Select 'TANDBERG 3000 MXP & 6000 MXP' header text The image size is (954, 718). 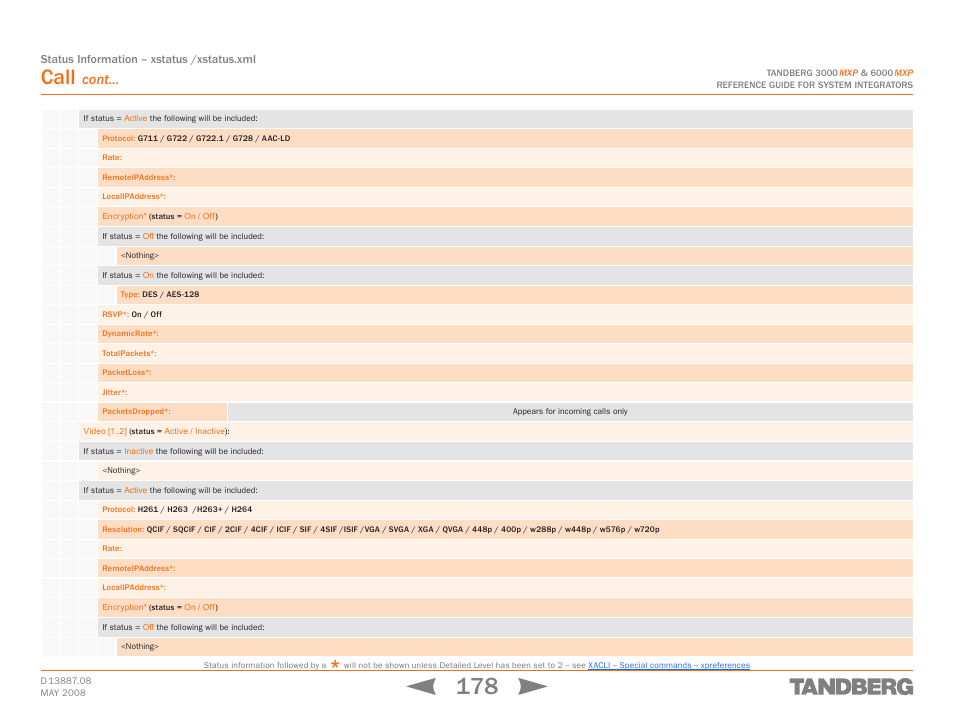coord(839,72)
